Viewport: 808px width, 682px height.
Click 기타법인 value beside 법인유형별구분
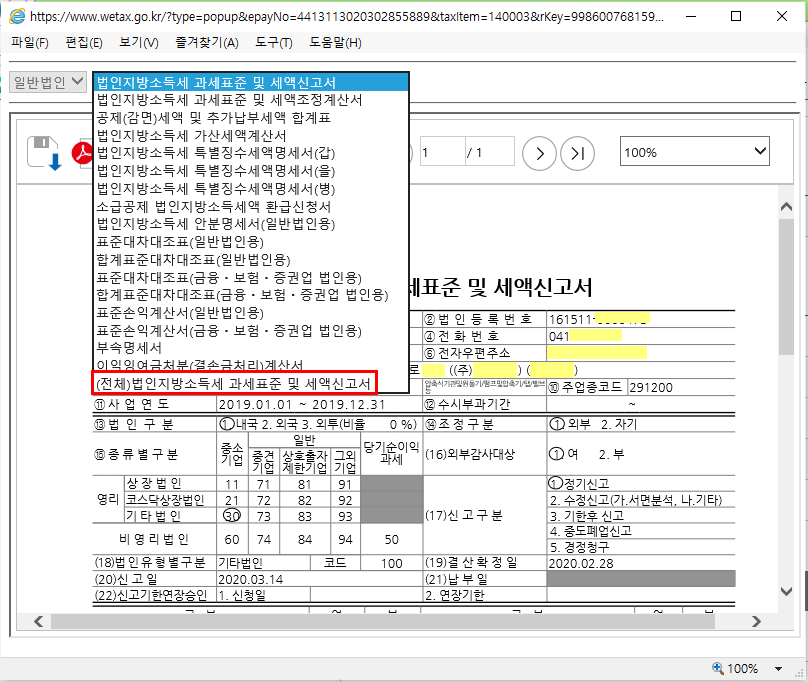(241, 563)
